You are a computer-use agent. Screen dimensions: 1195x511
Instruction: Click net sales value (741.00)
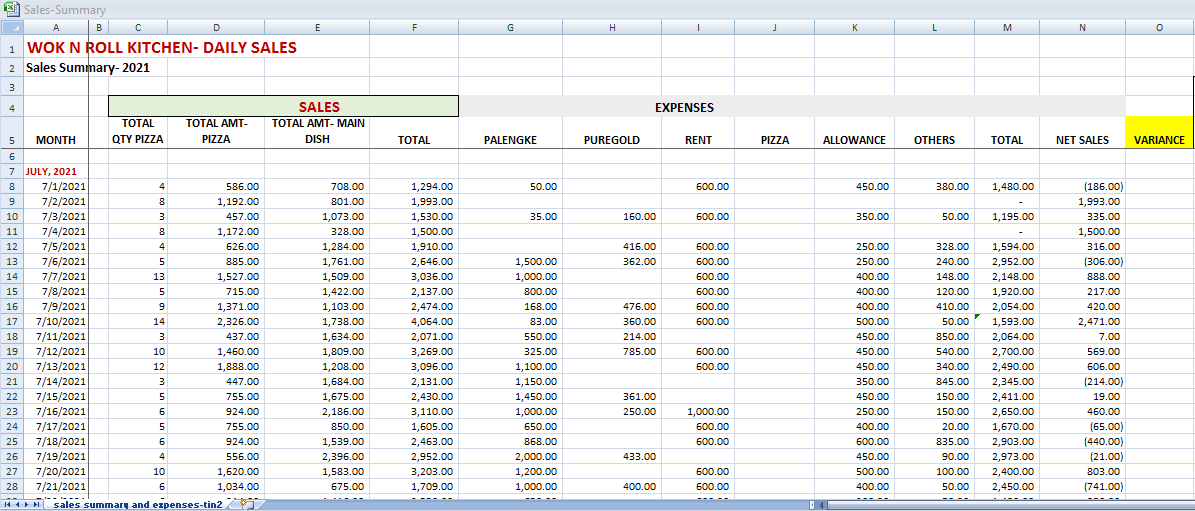pyautogui.click(x=1082, y=486)
